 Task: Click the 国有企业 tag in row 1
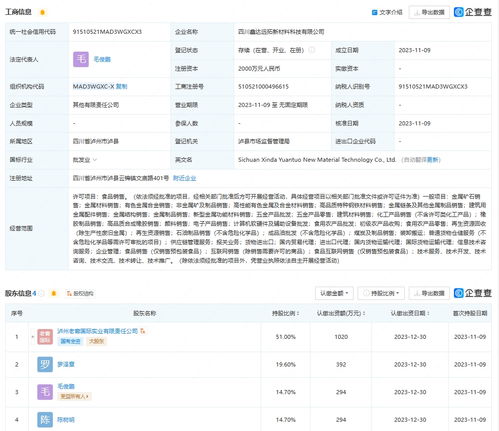(70, 341)
